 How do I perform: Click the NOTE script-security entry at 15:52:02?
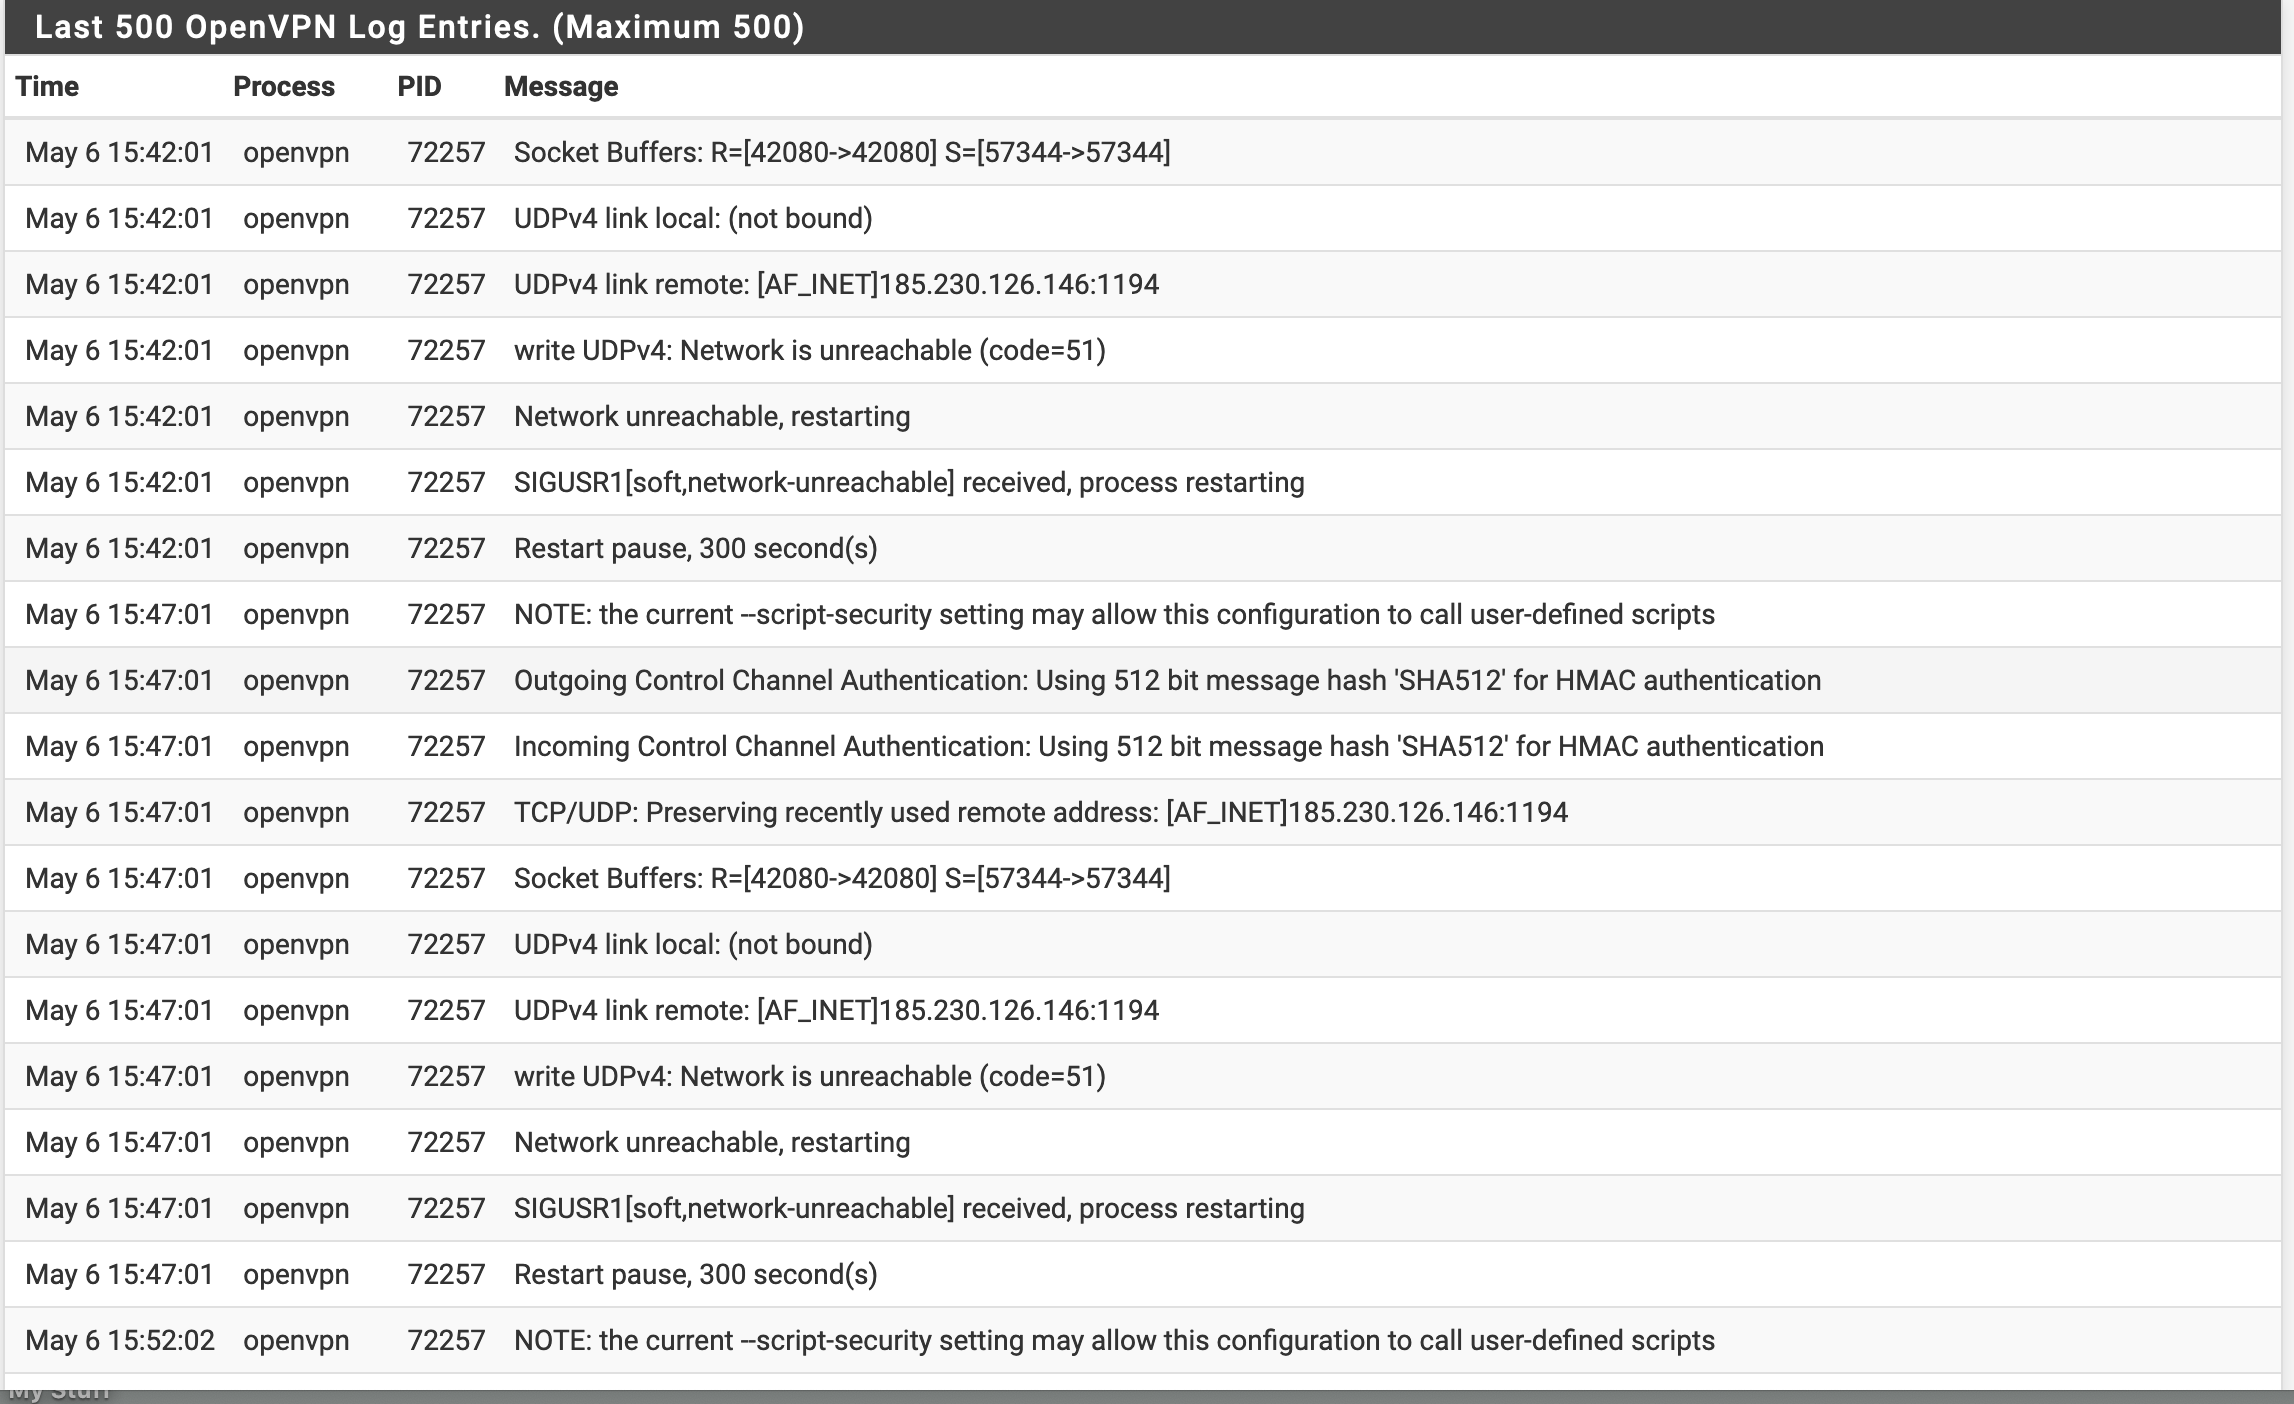[x=1143, y=1340]
